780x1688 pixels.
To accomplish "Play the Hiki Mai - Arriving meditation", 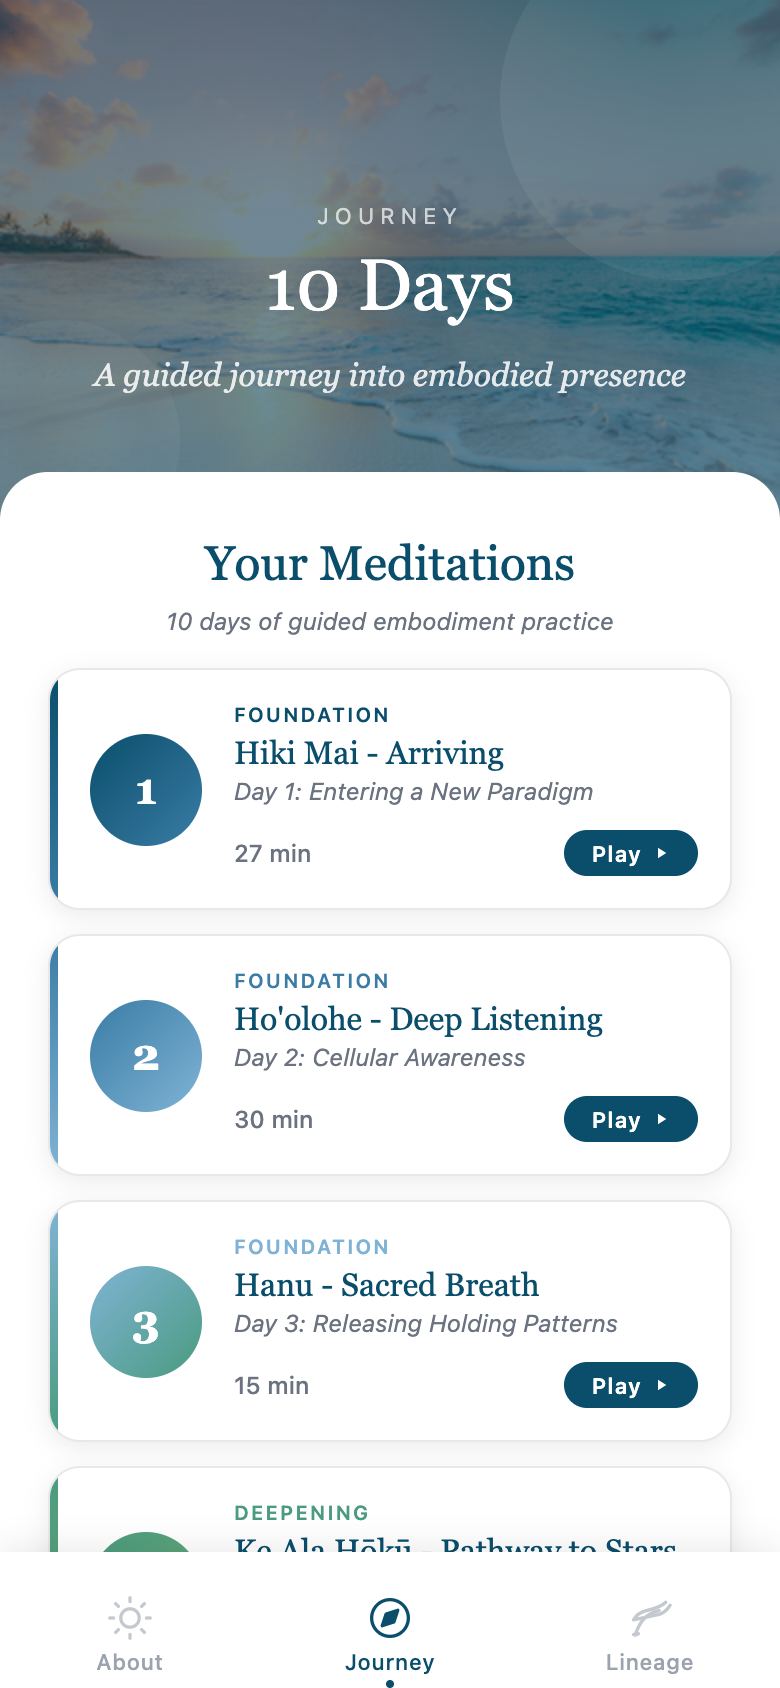I will (630, 853).
